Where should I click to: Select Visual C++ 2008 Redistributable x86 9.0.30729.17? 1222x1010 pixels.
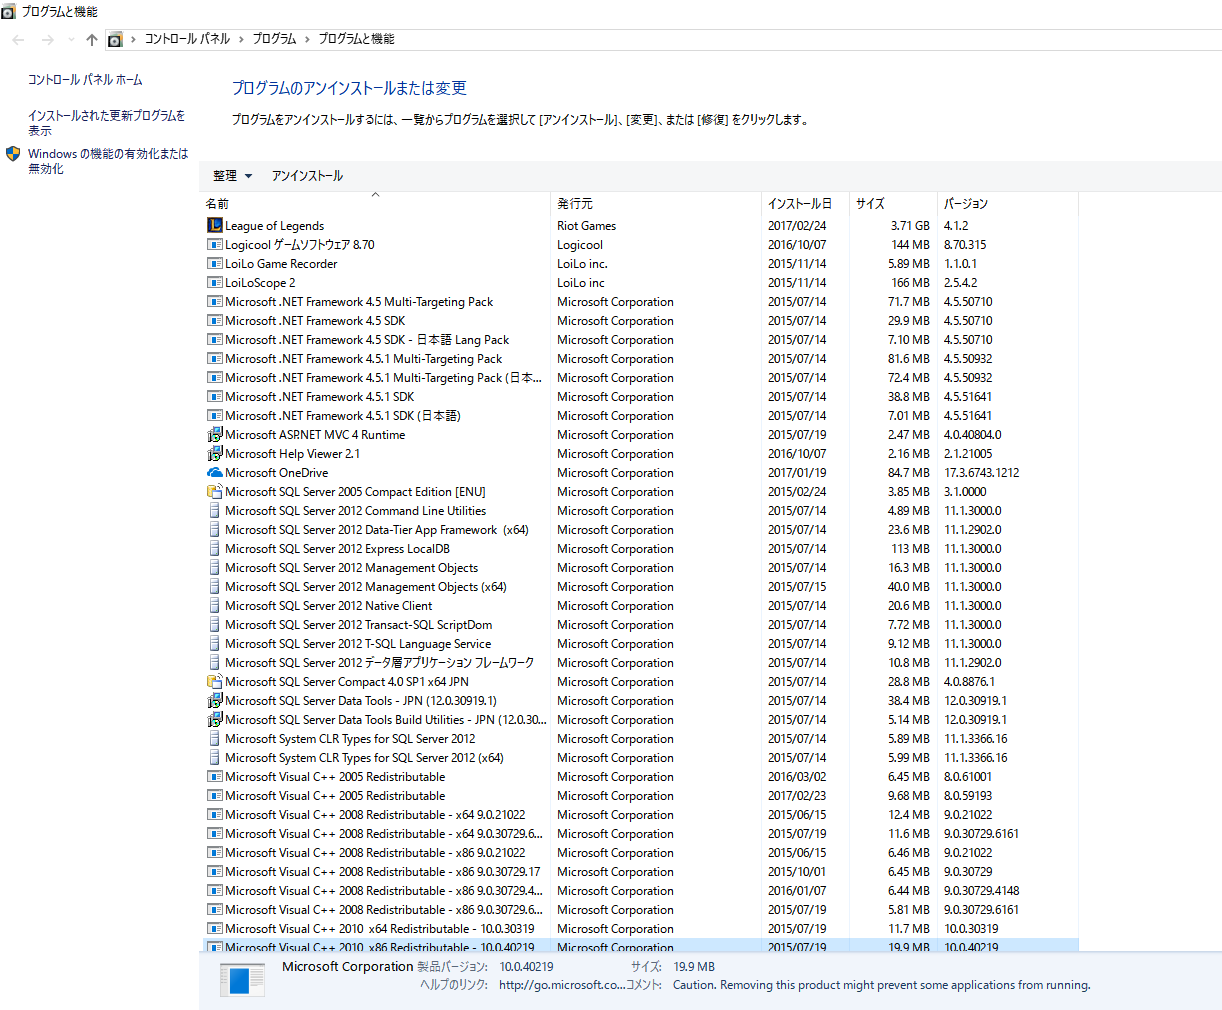click(640, 871)
